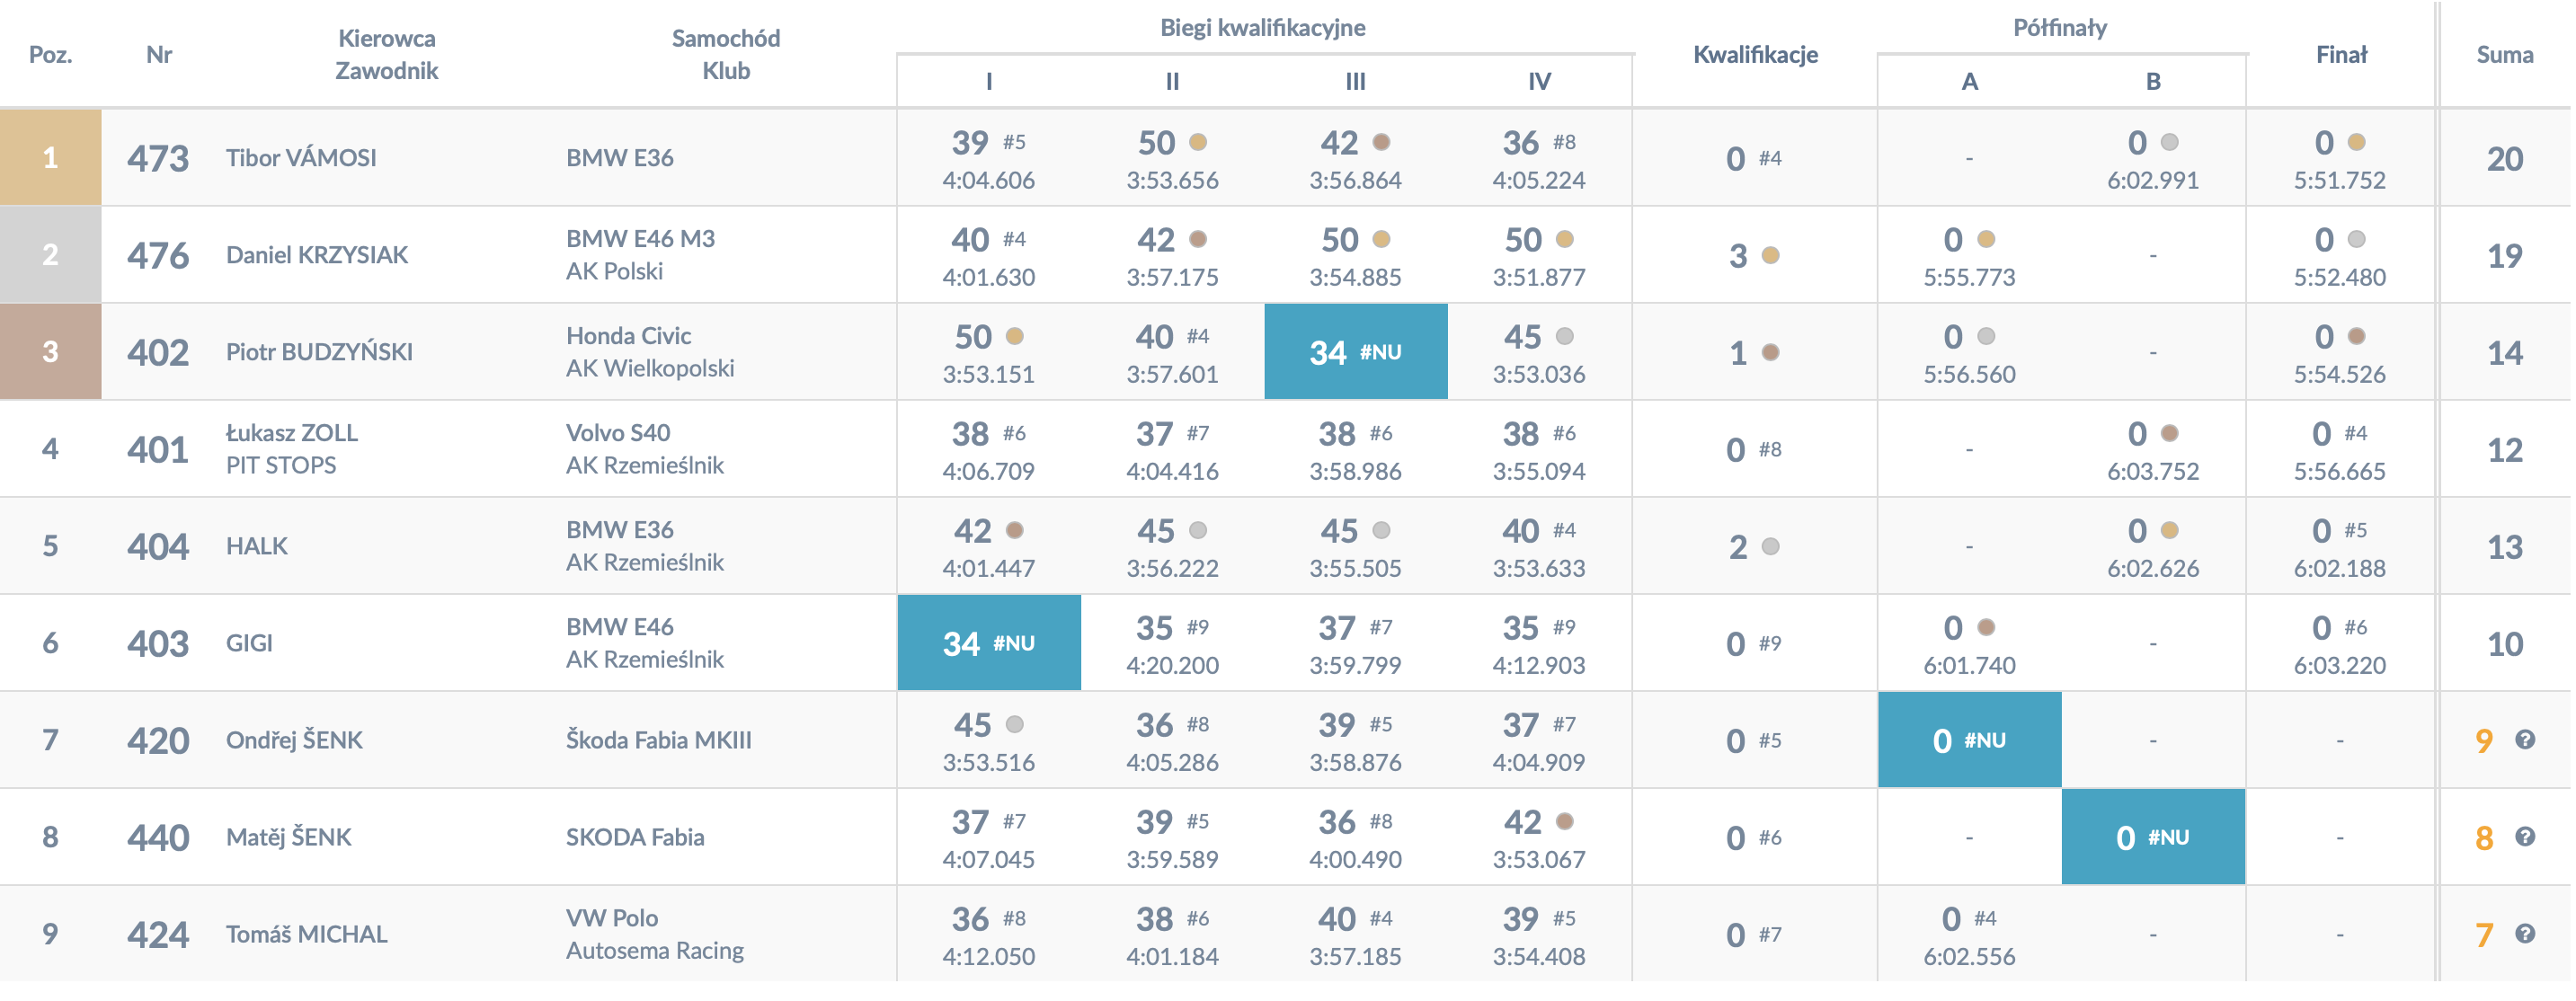Viewport: 2576px width, 1001px height.
Task: Click bronze medal dot in Piotr BUDZYŃSKI's Finał
Action: pos(2356,336)
